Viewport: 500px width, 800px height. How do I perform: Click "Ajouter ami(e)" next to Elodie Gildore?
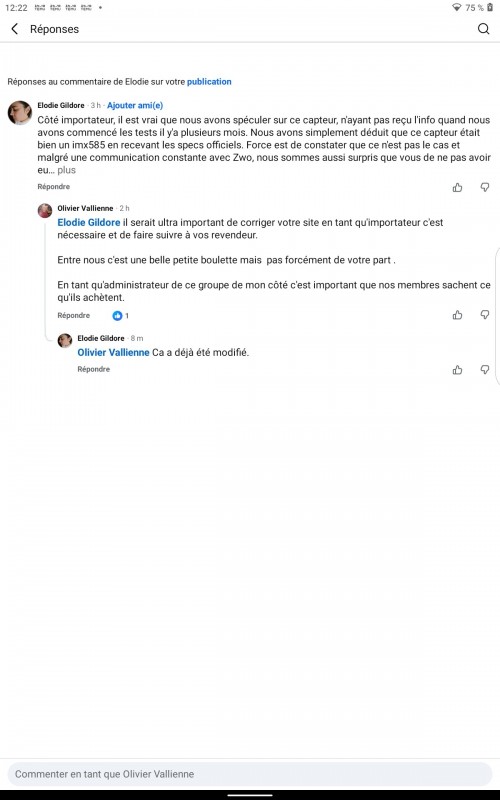(x=135, y=106)
